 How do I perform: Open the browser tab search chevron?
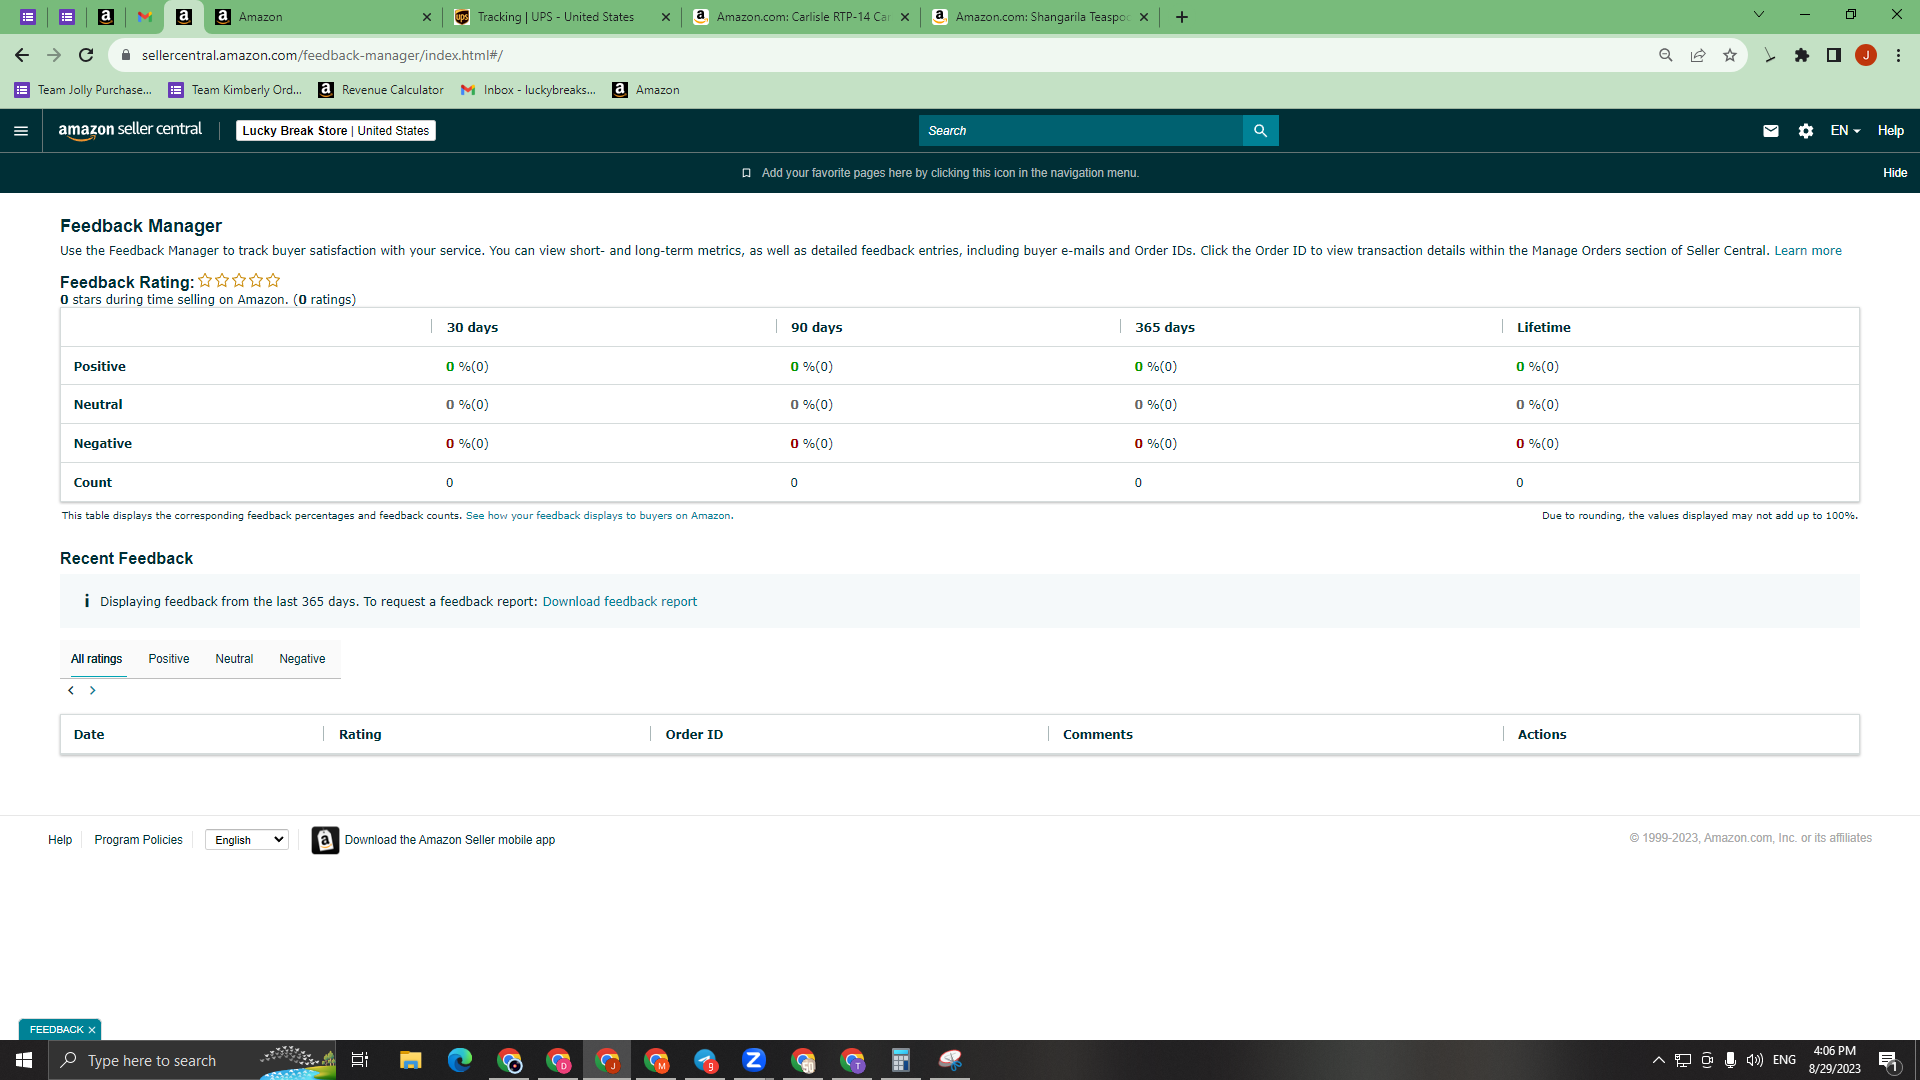[x=1759, y=15]
